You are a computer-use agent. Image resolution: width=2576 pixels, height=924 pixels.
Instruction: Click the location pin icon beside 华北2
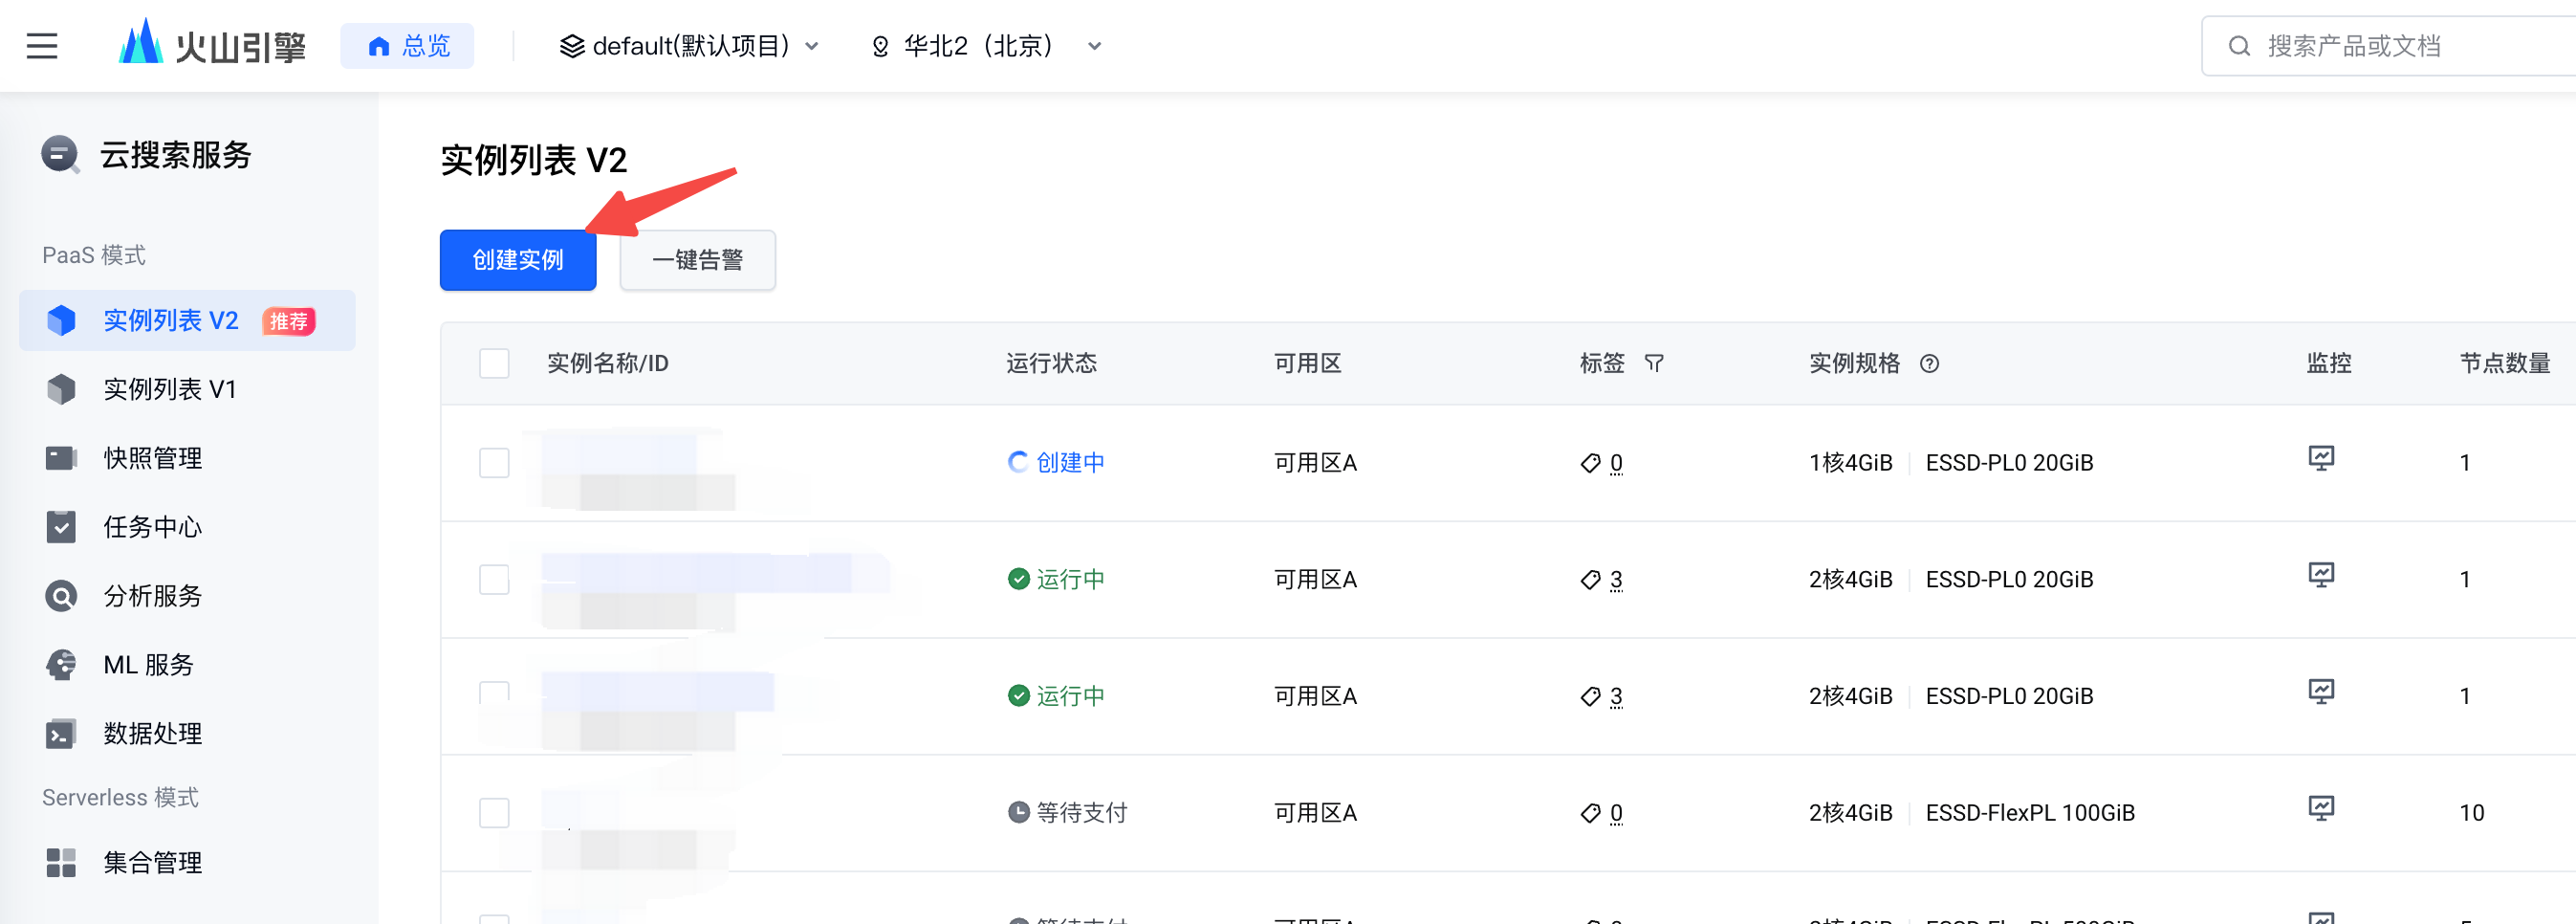[880, 46]
